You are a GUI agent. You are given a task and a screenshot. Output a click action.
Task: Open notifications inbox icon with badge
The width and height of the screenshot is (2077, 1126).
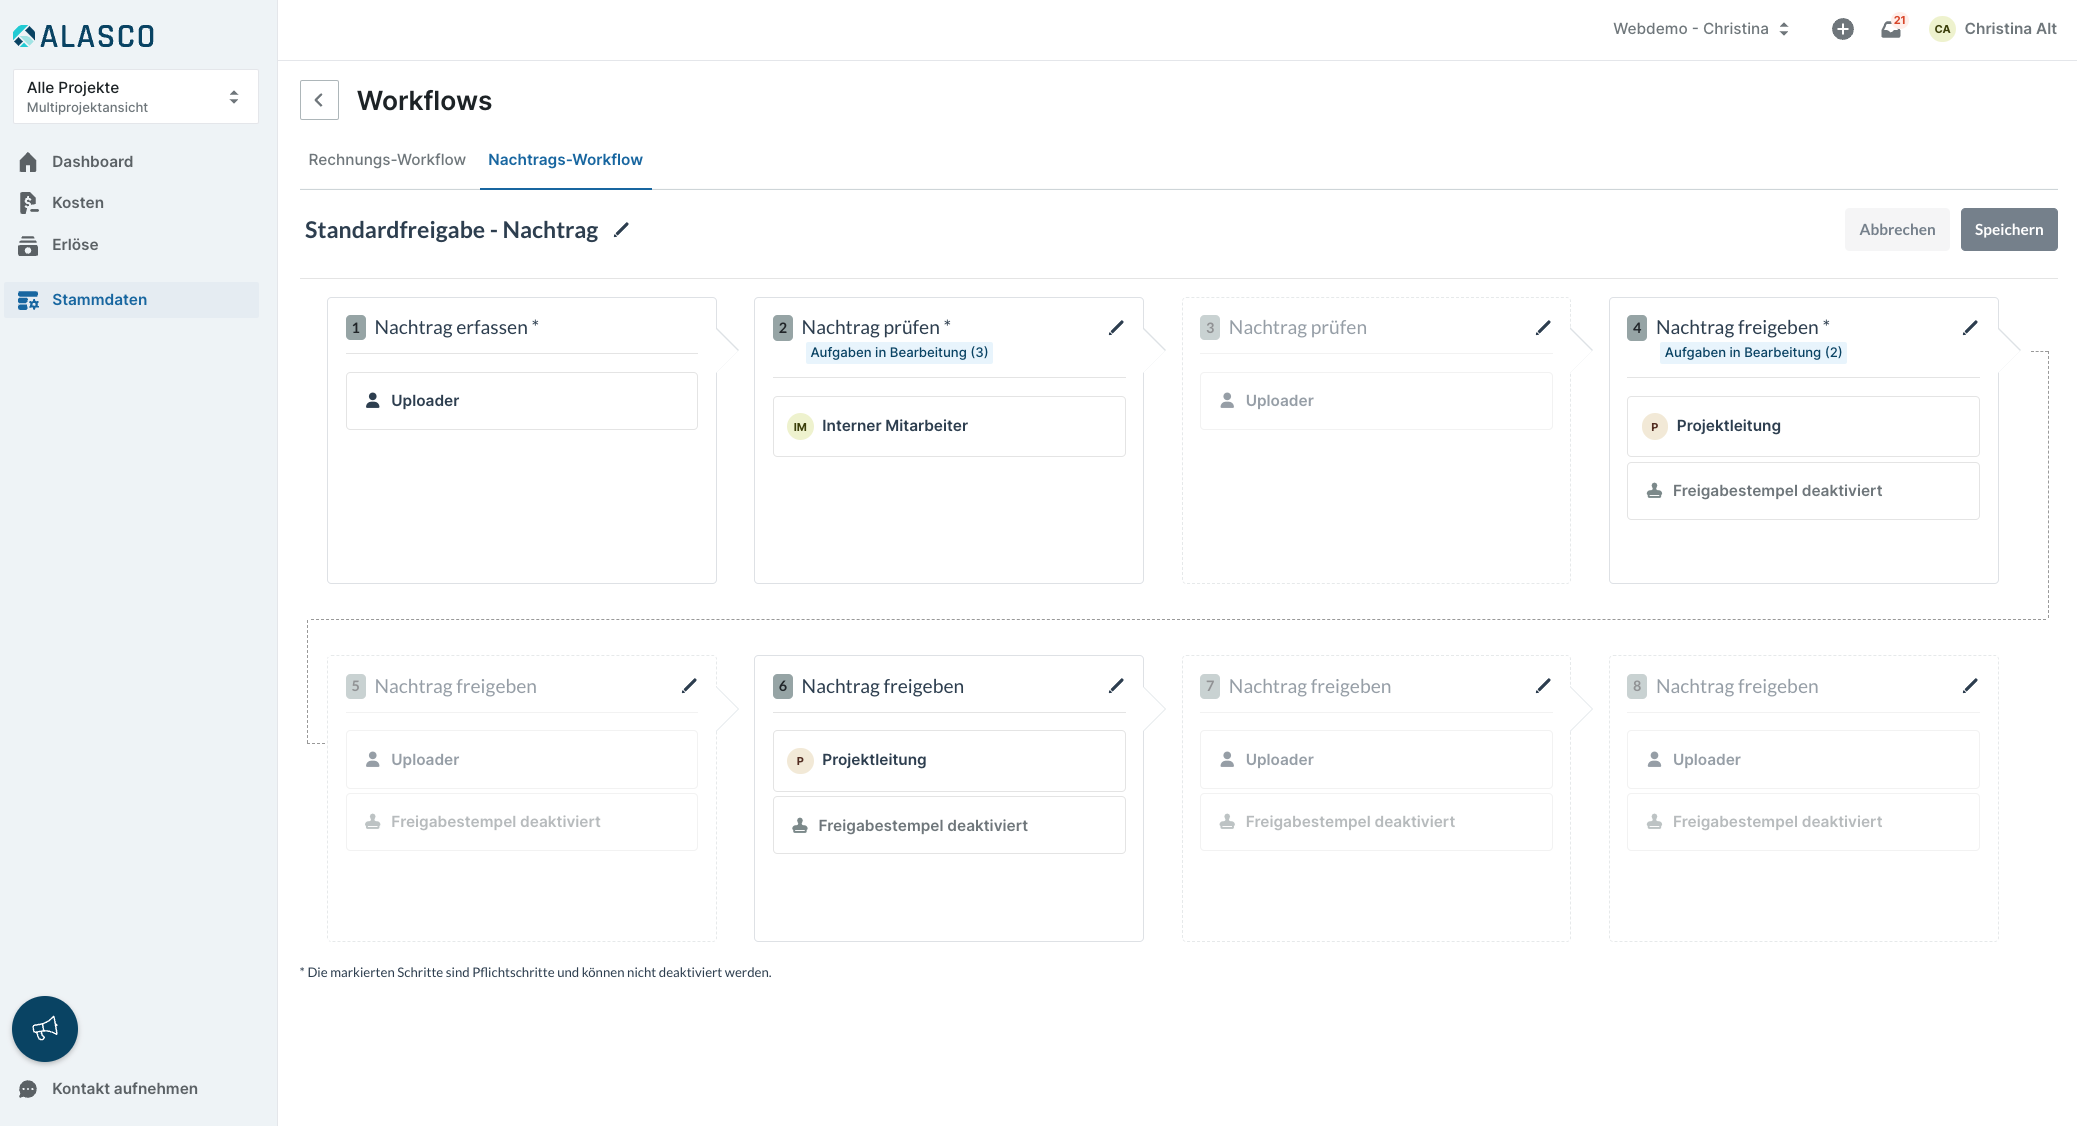click(1891, 29)
